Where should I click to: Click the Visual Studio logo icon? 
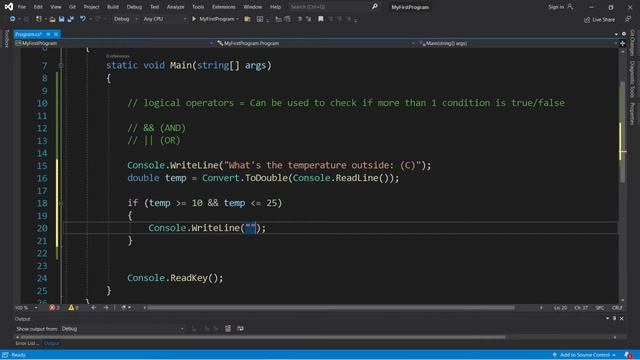tap(9, 7)
